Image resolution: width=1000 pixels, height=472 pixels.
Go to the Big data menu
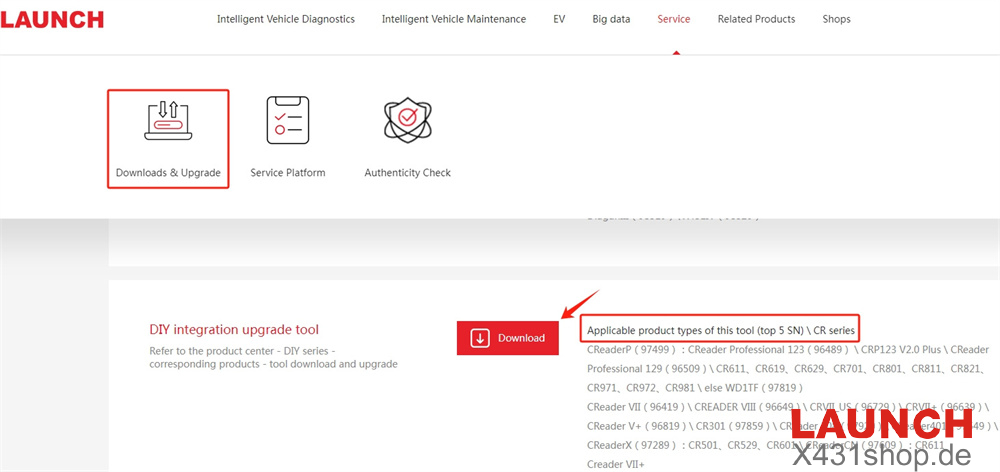click(x=611, y=19)
